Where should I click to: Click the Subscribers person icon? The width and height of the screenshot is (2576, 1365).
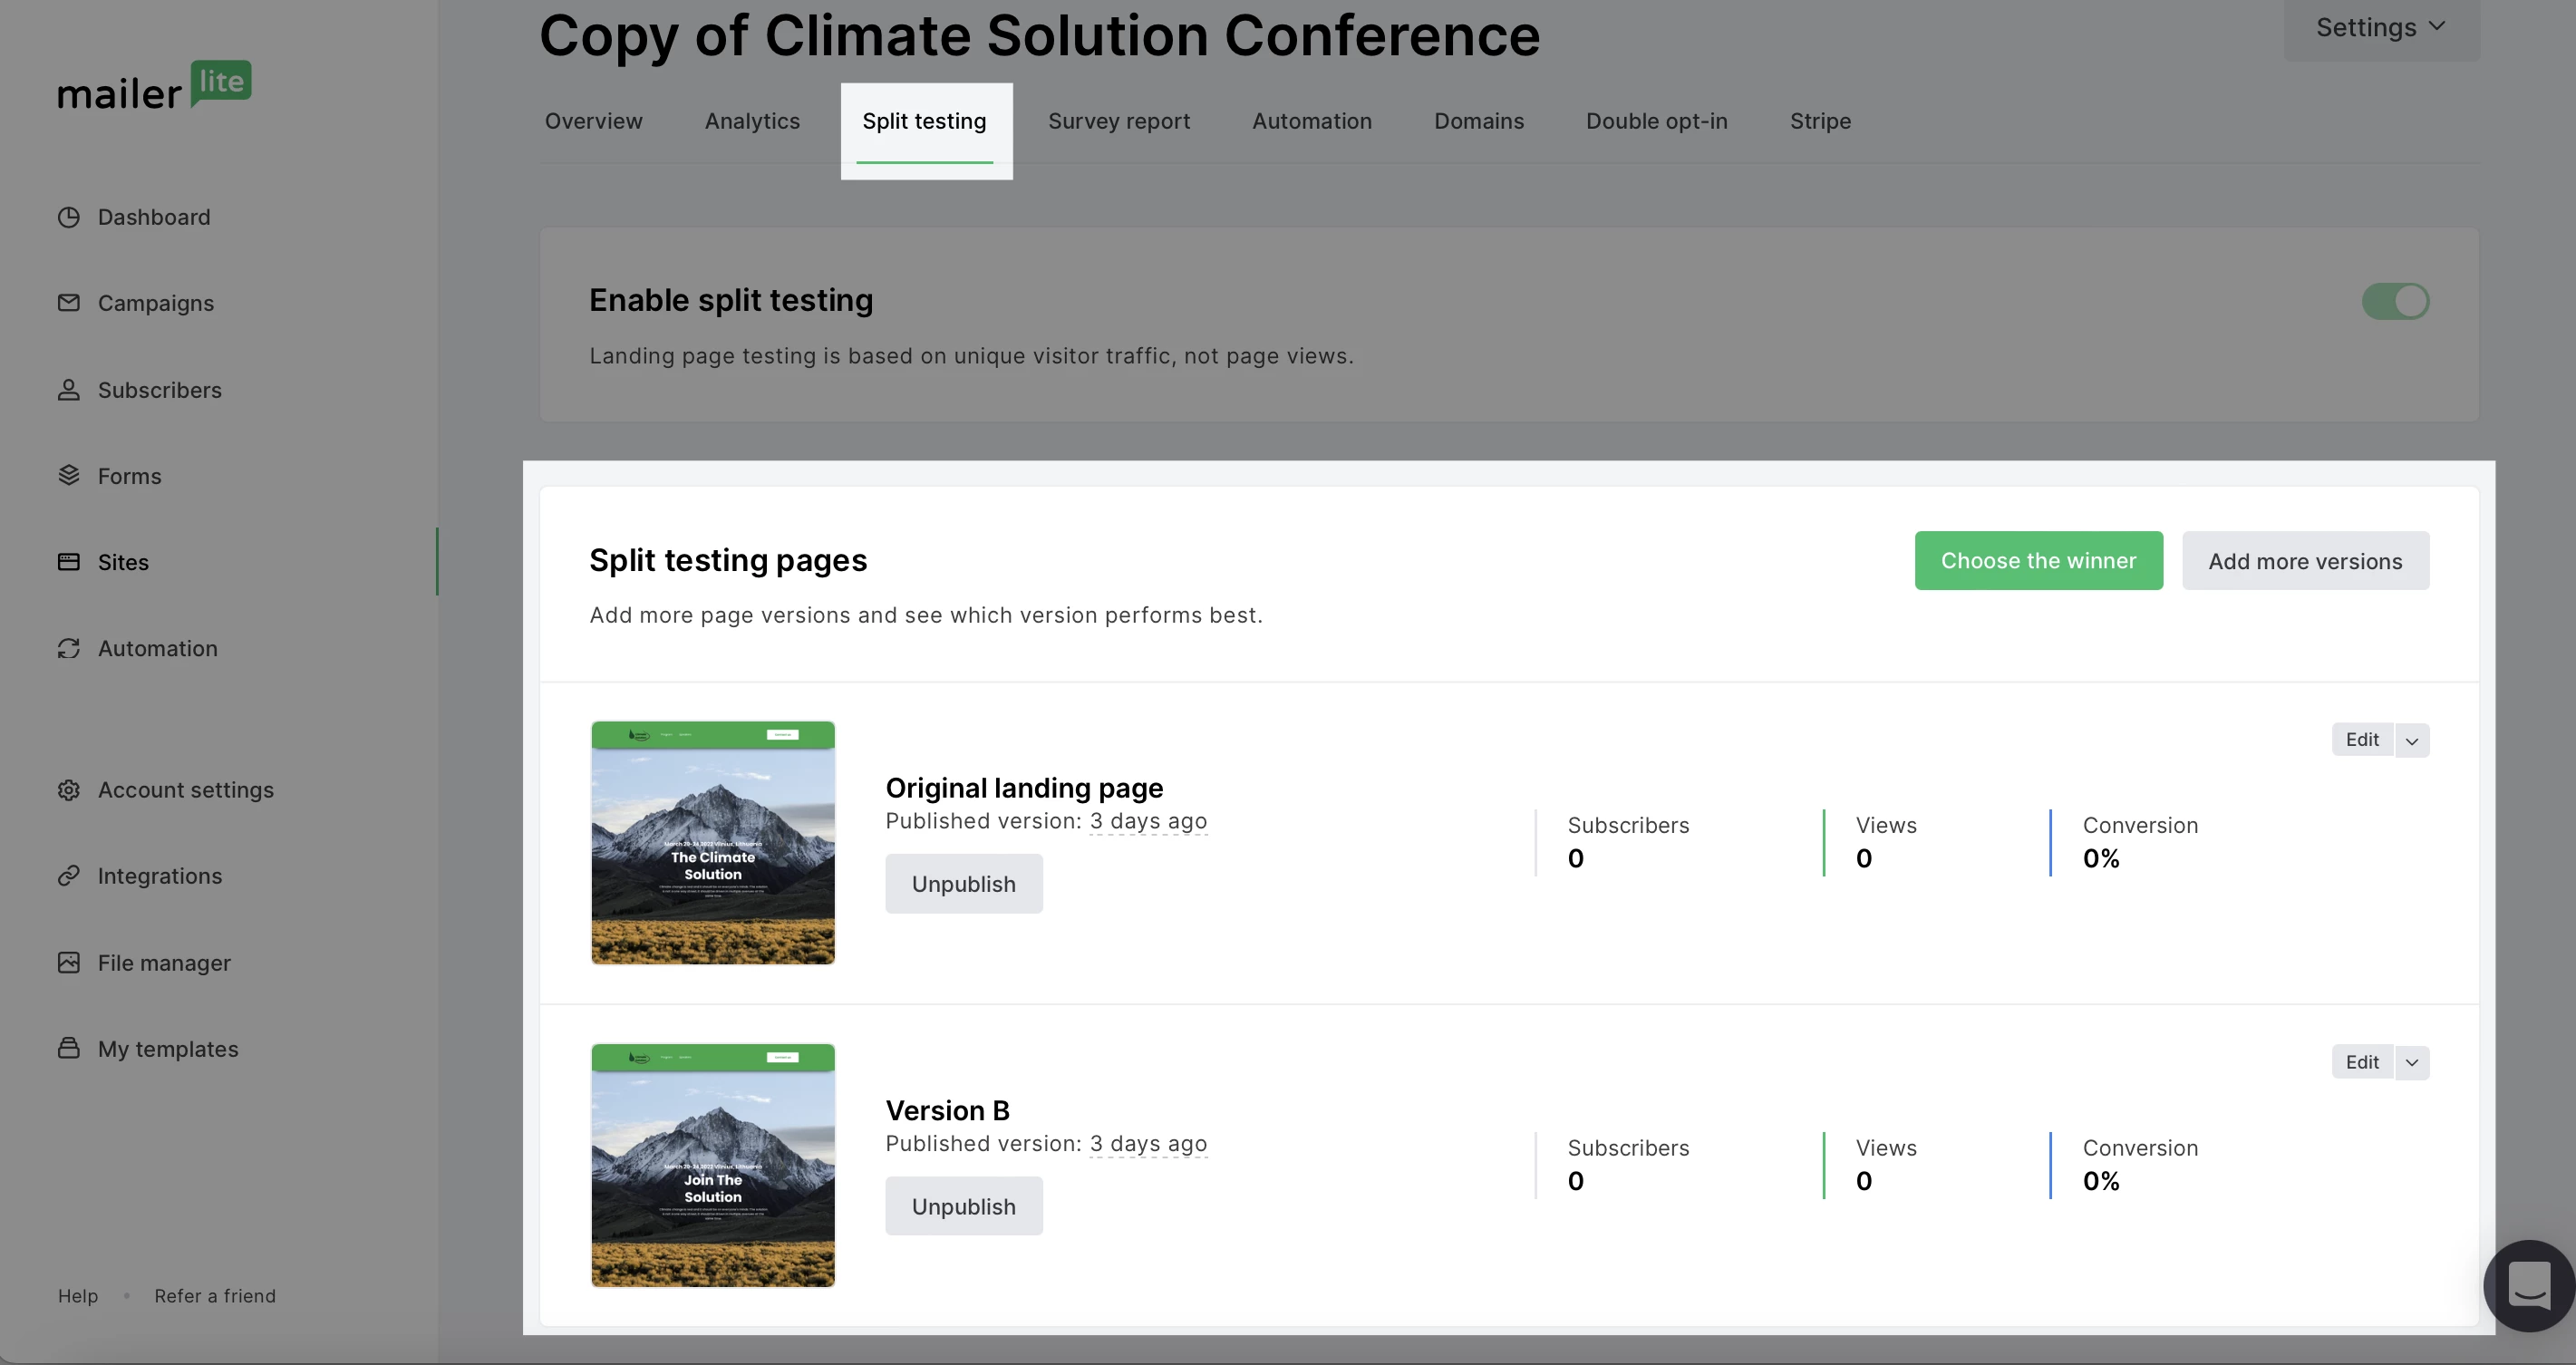[x=68, y=390]
